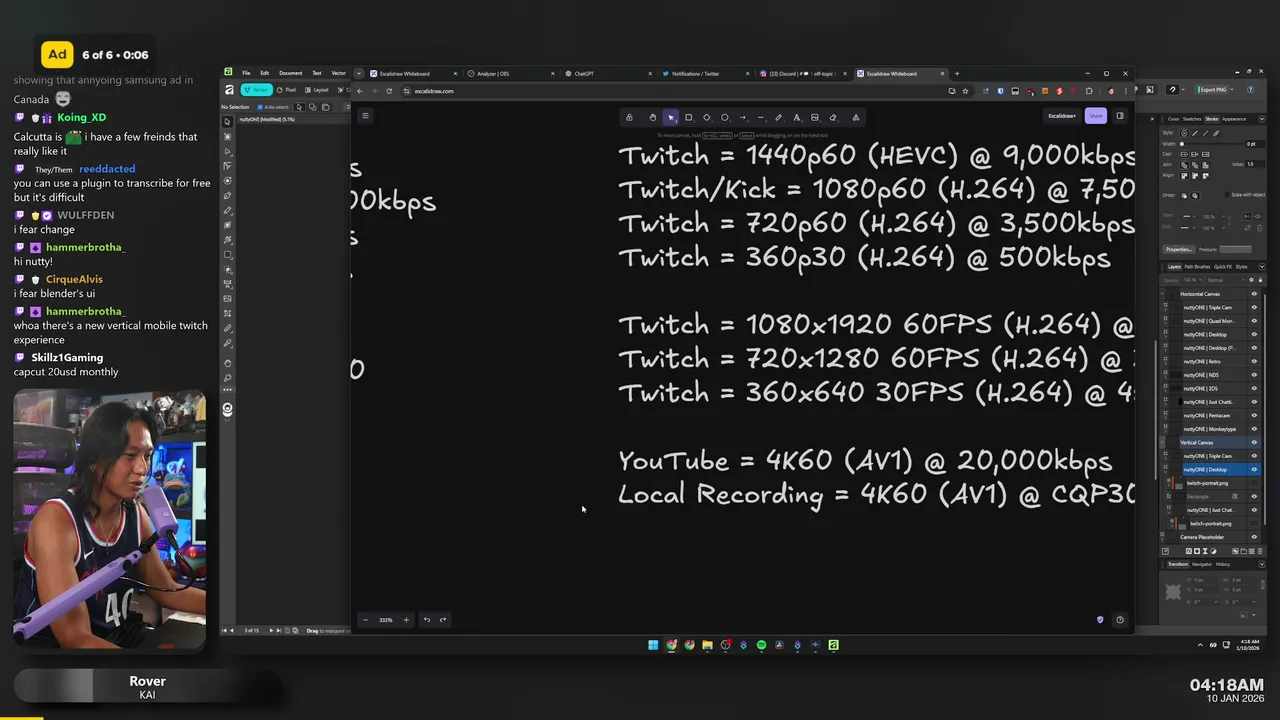Select the Excalidraw hand (pan) tool
The image size is (1280, 720).
tap(652, 117)
